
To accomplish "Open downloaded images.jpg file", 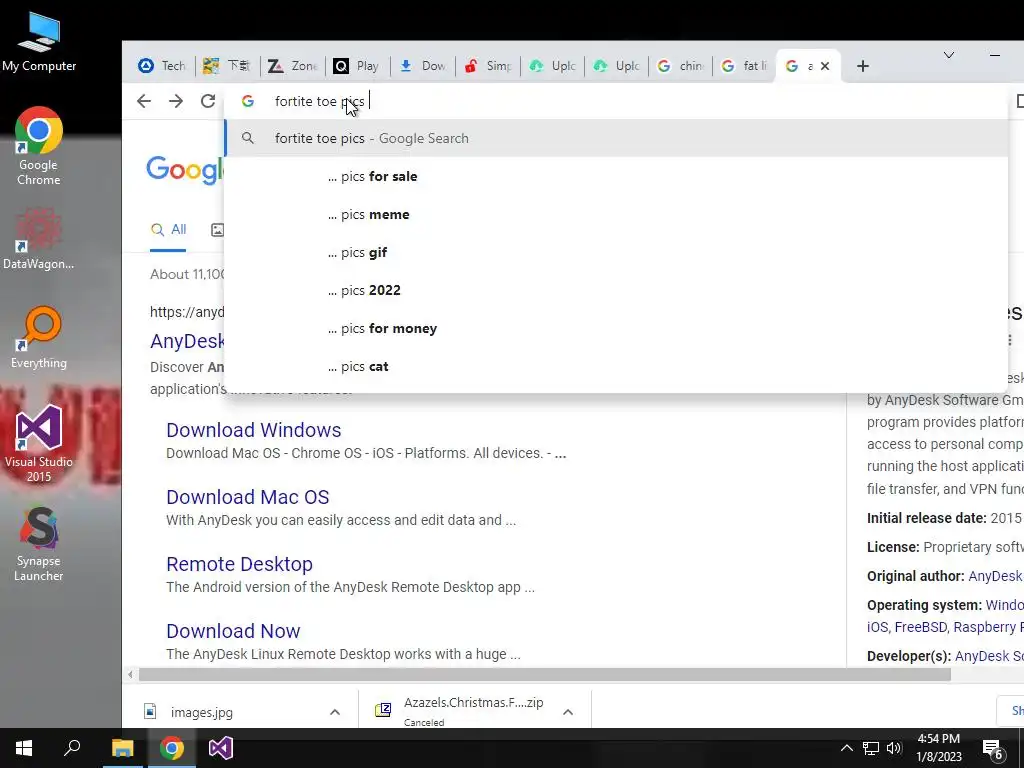I will [201, 712].
